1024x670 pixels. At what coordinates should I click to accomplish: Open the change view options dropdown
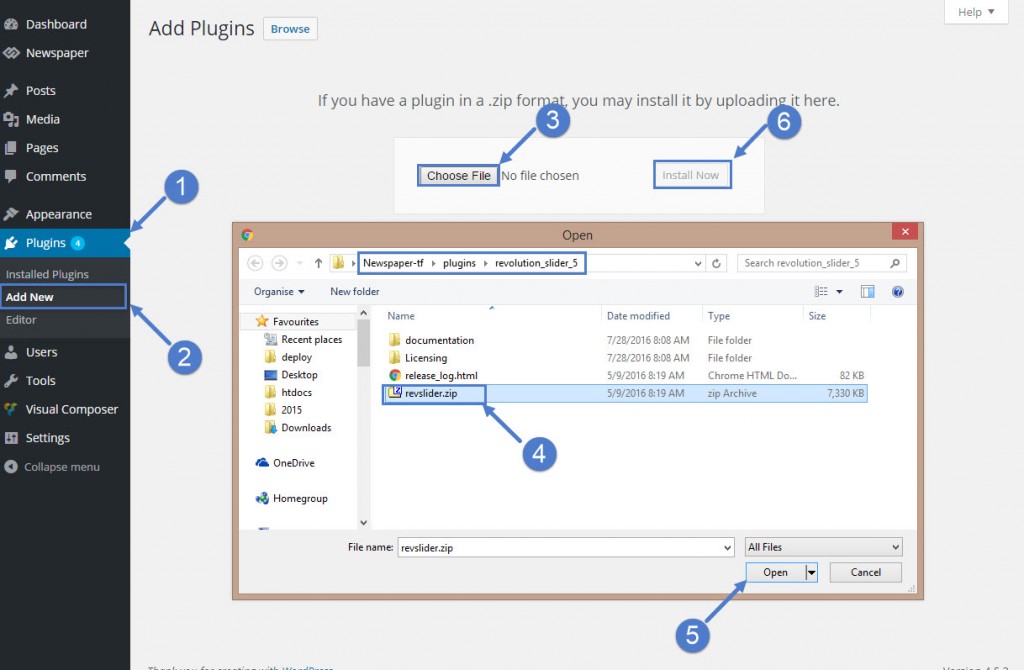click(x=839, y=292)
